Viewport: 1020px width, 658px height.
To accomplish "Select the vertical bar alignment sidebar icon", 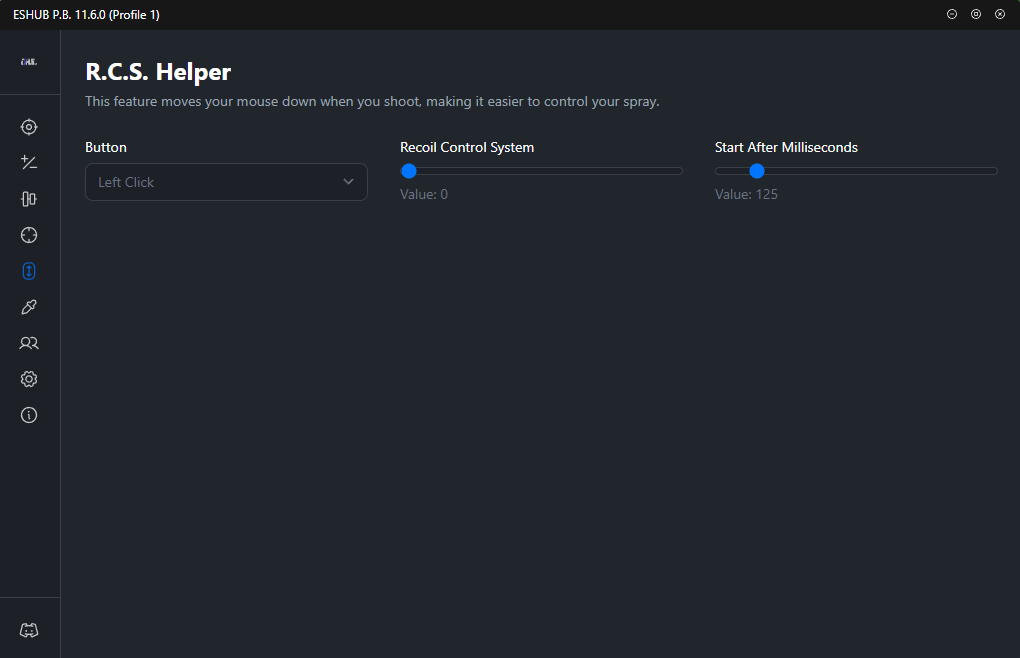I will coord(29,199).
